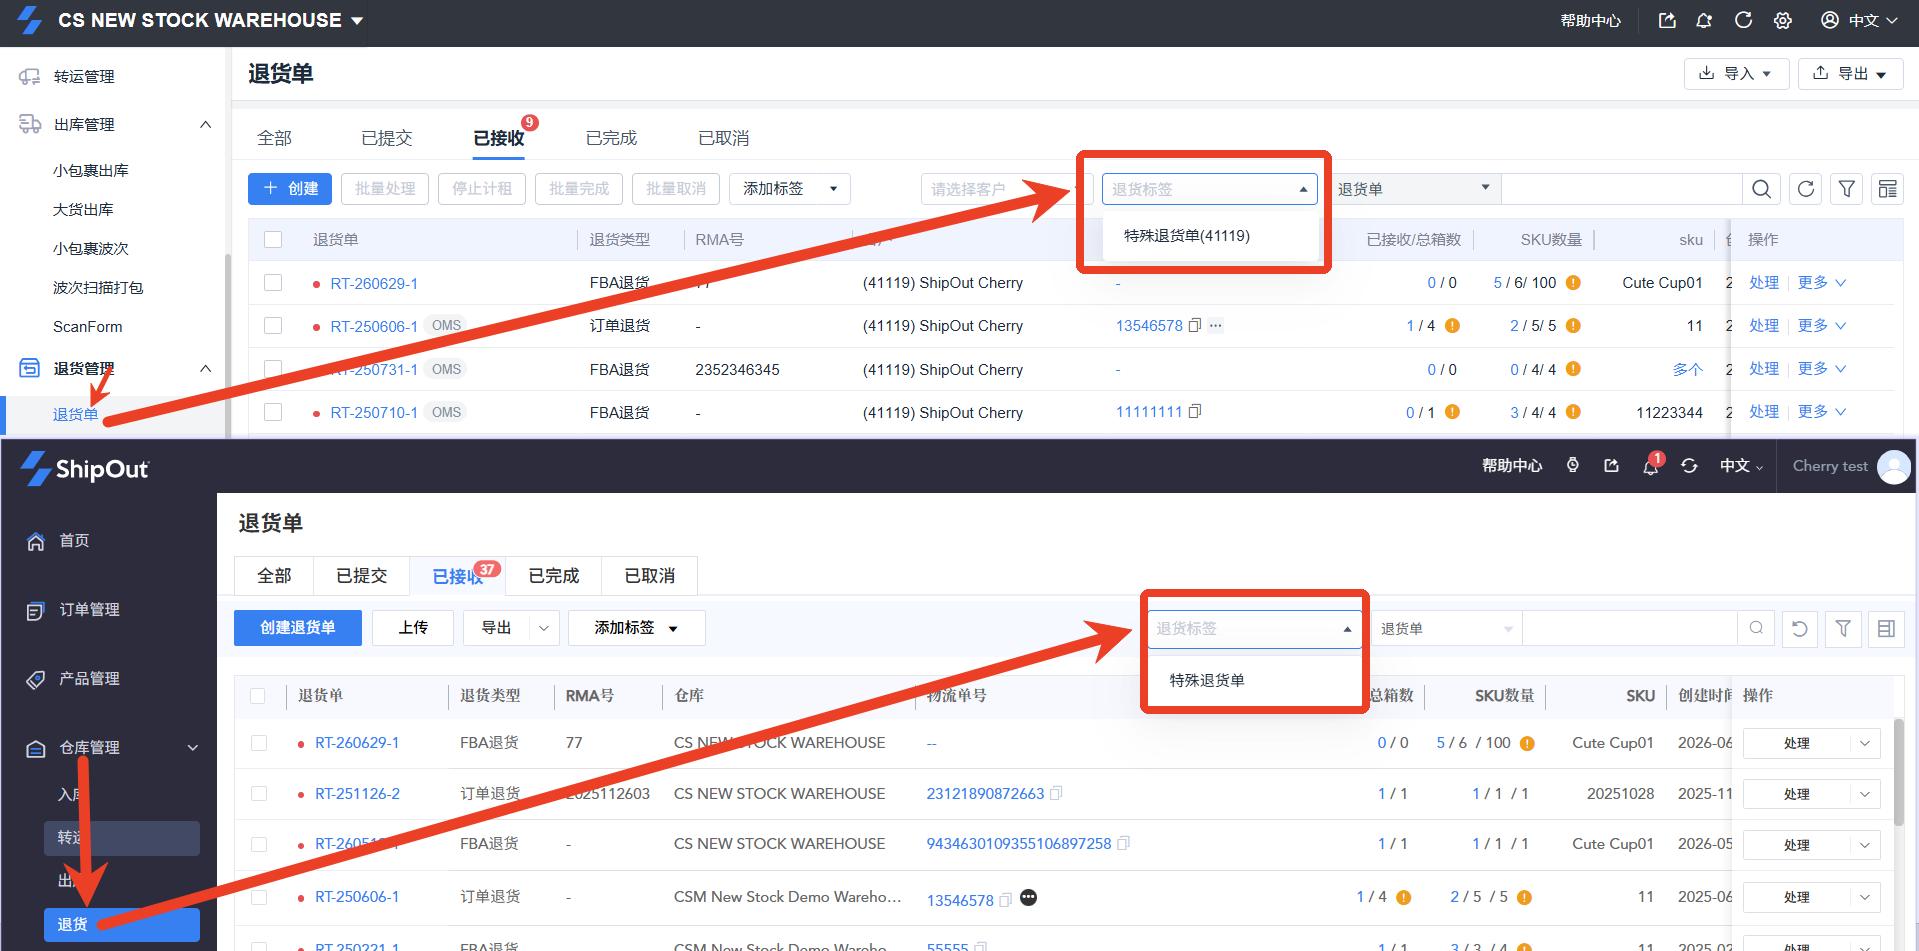Click the 请选择客户 customer input field
Viewport: 1919px width, 951px height.
point(1006,189)
